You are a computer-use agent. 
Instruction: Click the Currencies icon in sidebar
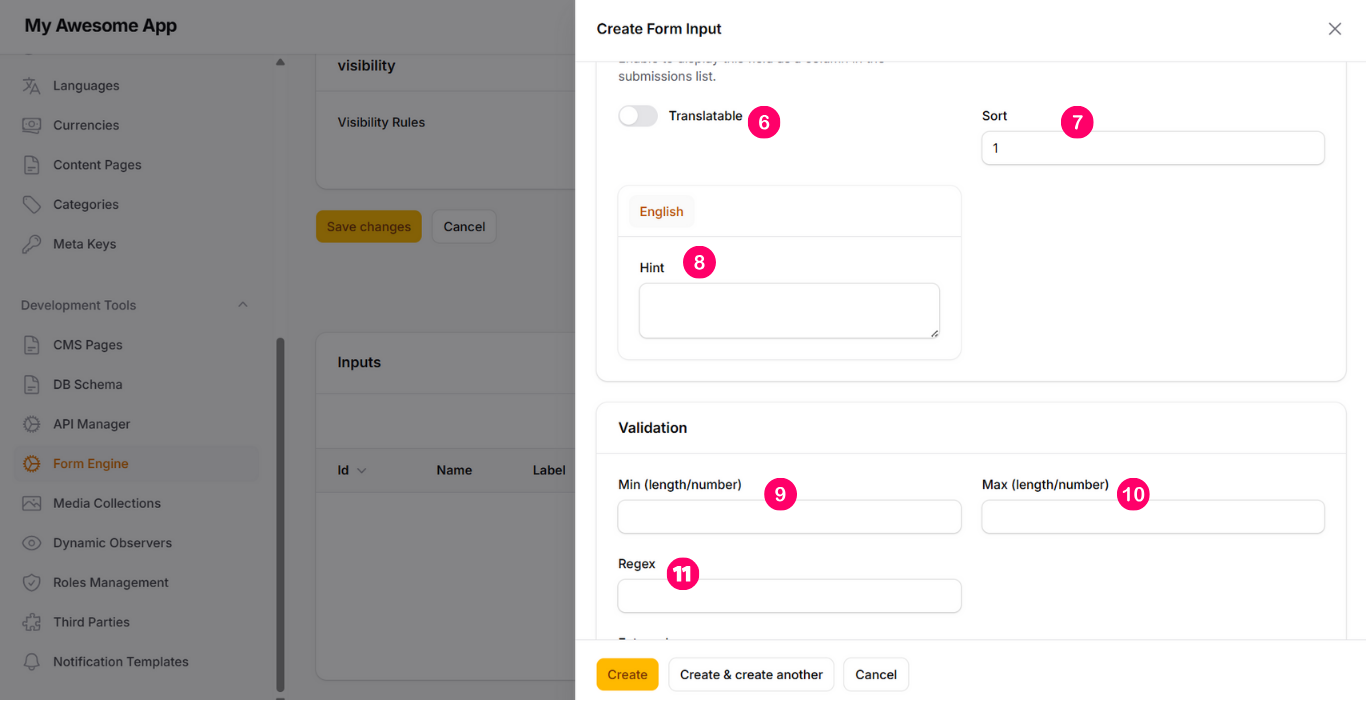[32, 125]
